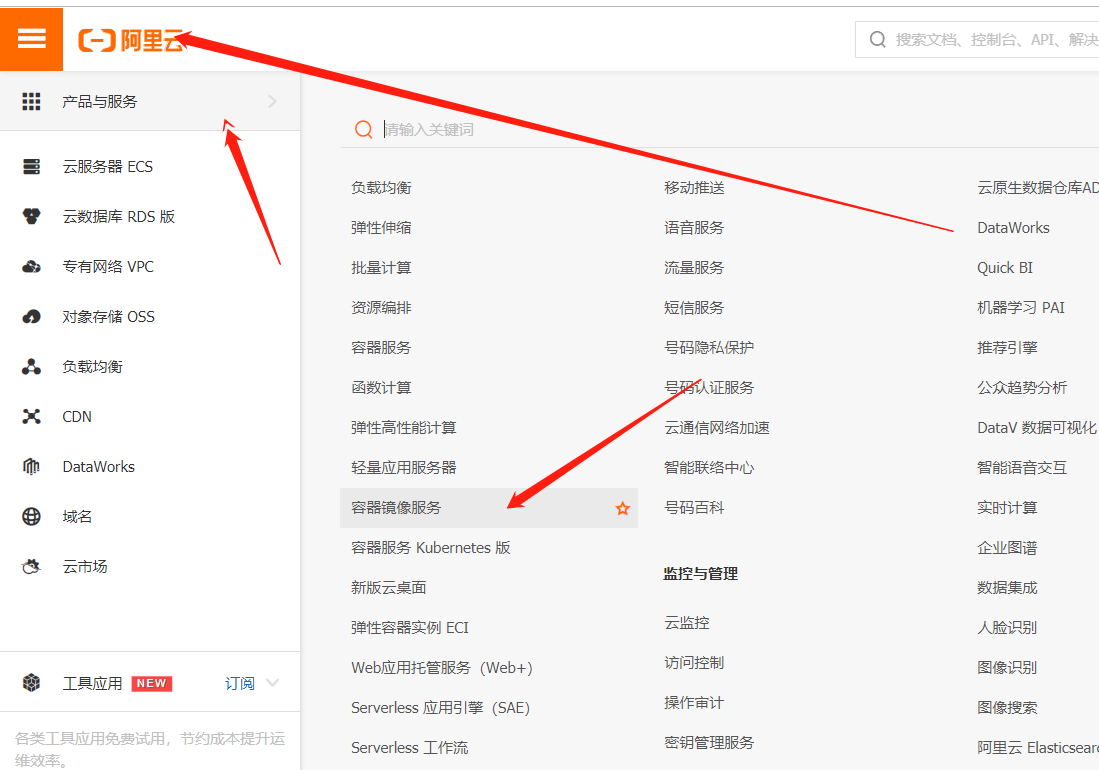1099x770 pixels.
Task: Open 云通信网络加速 product link
Action: pyautogui.click(x=717, y=427)
